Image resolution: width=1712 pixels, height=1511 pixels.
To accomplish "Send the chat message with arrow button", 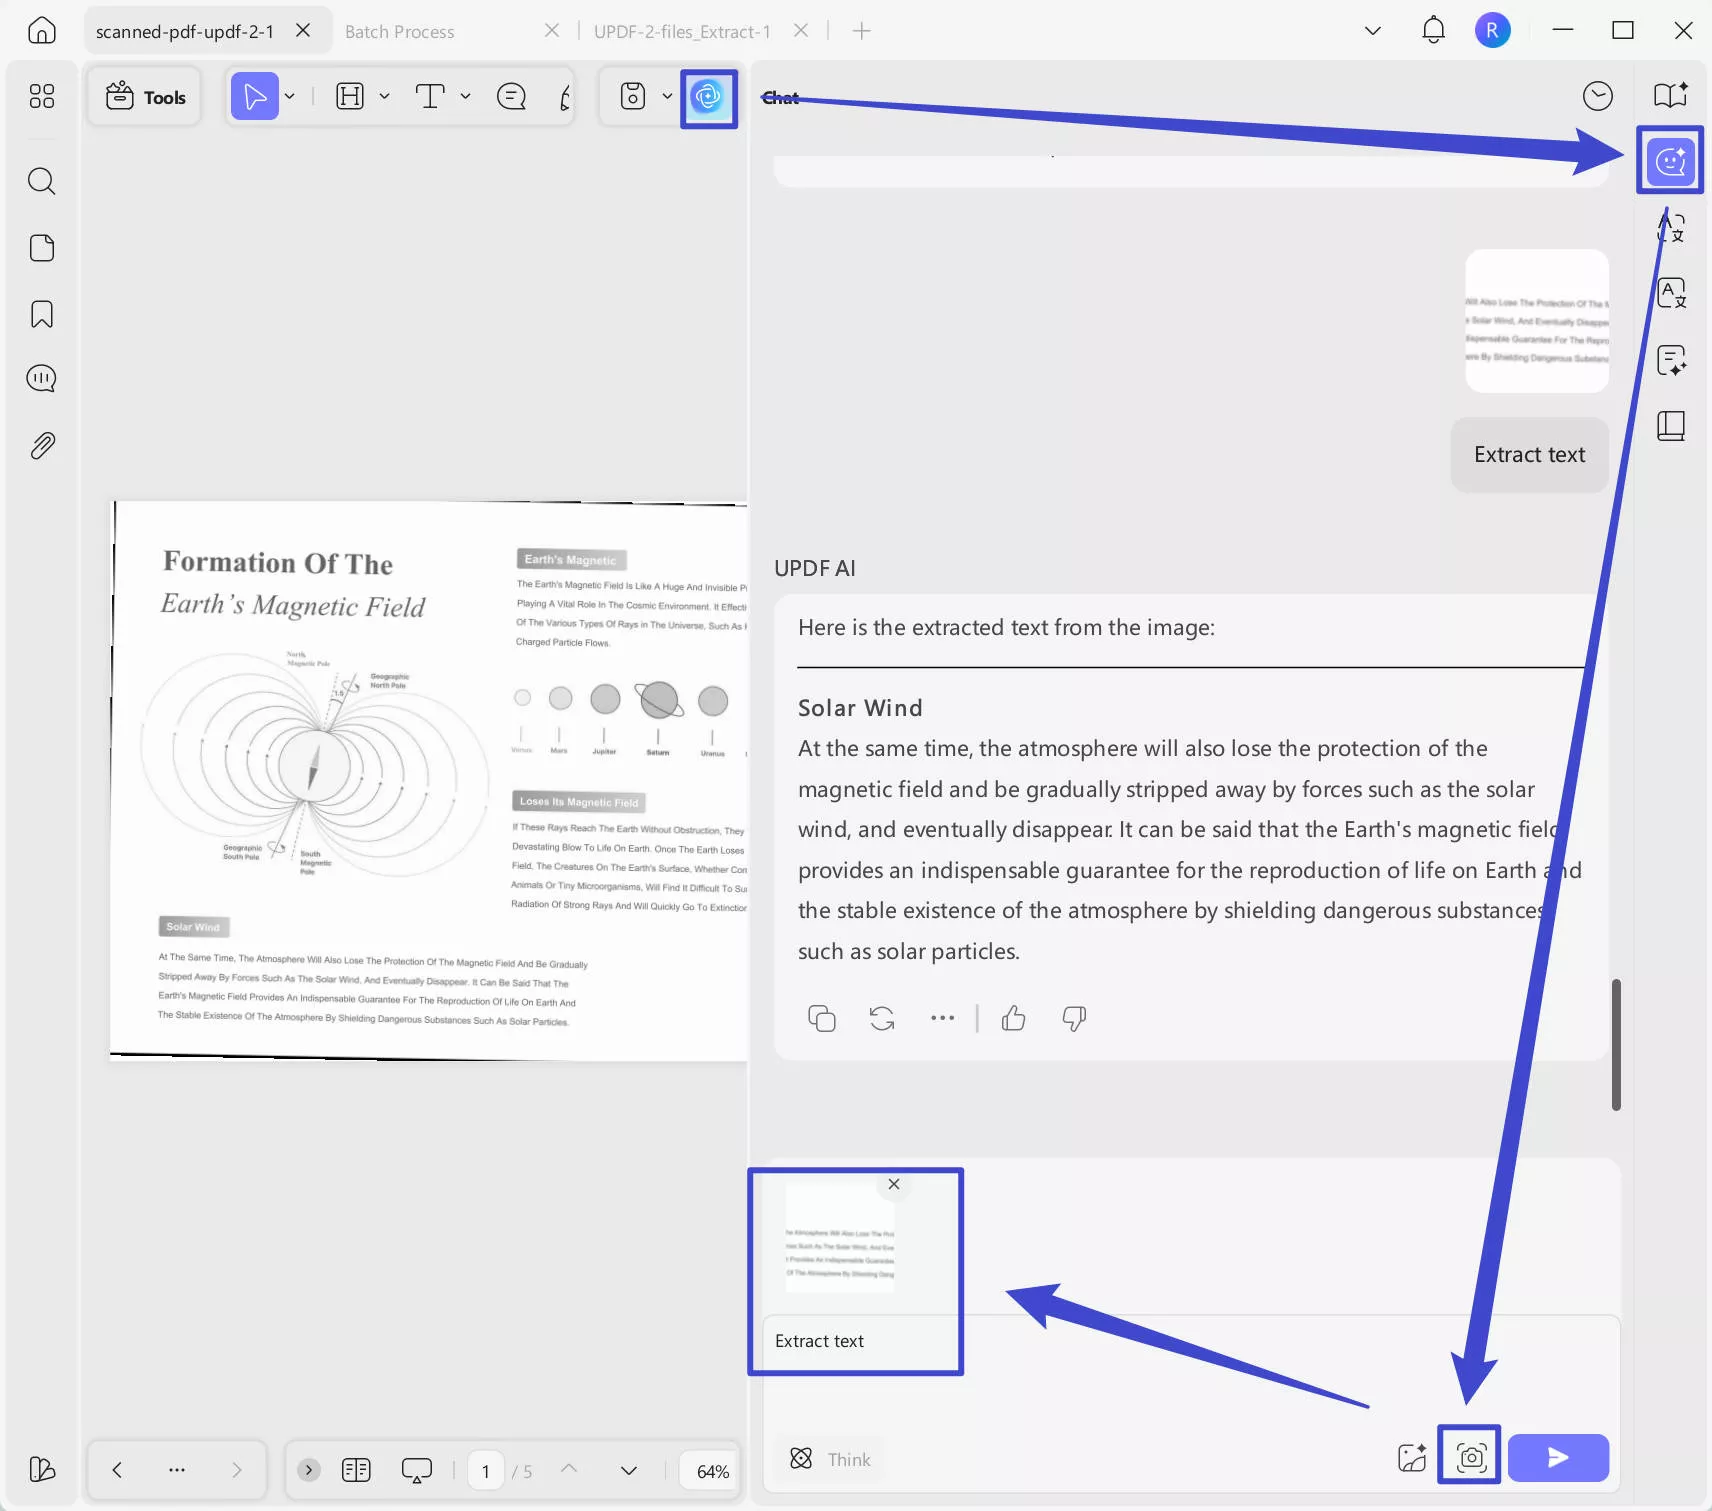I will (x=1558, y=1457).
